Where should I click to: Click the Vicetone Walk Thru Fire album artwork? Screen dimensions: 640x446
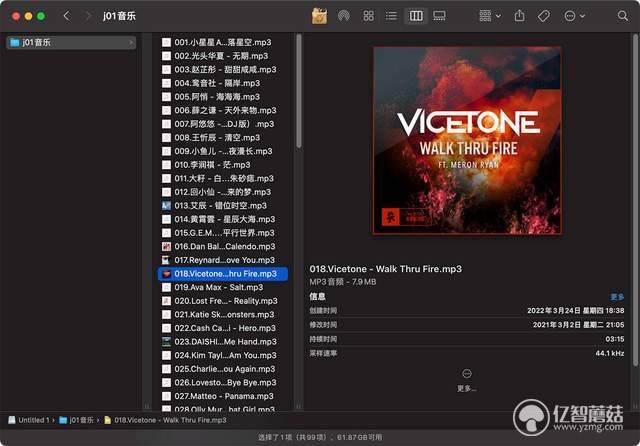(x=467, y=141)
